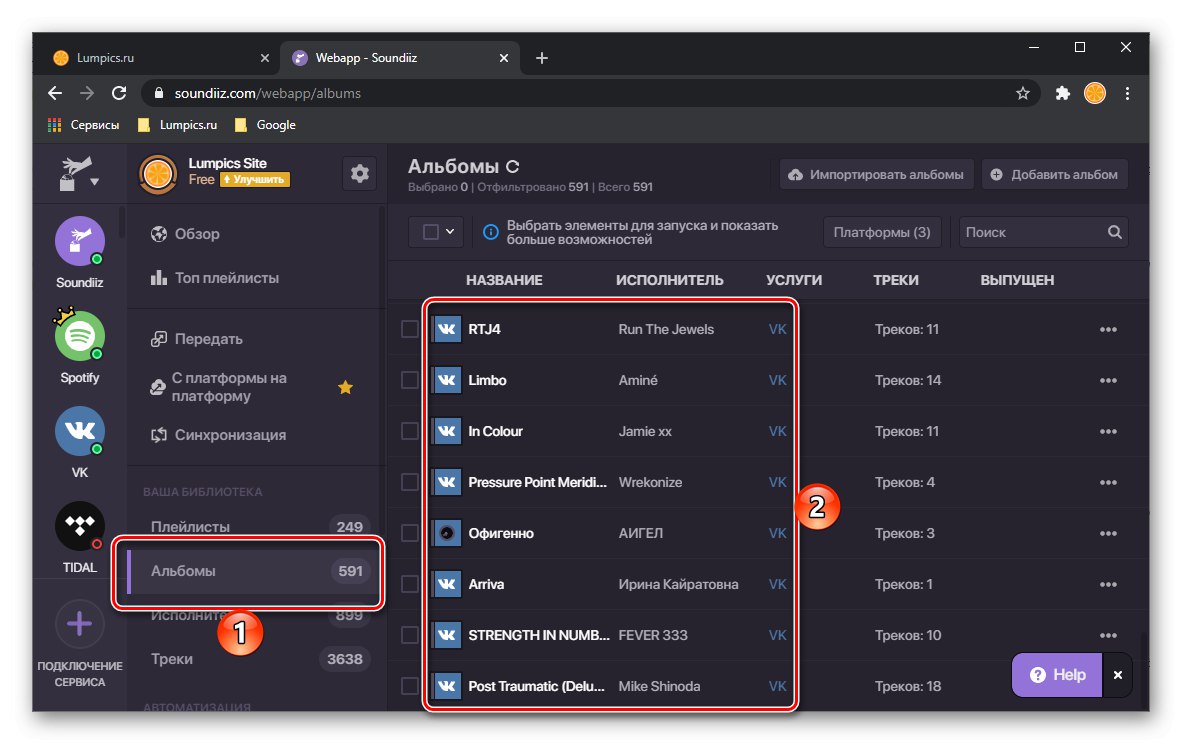Click the search magnifier icon

tap(1115, 232)
